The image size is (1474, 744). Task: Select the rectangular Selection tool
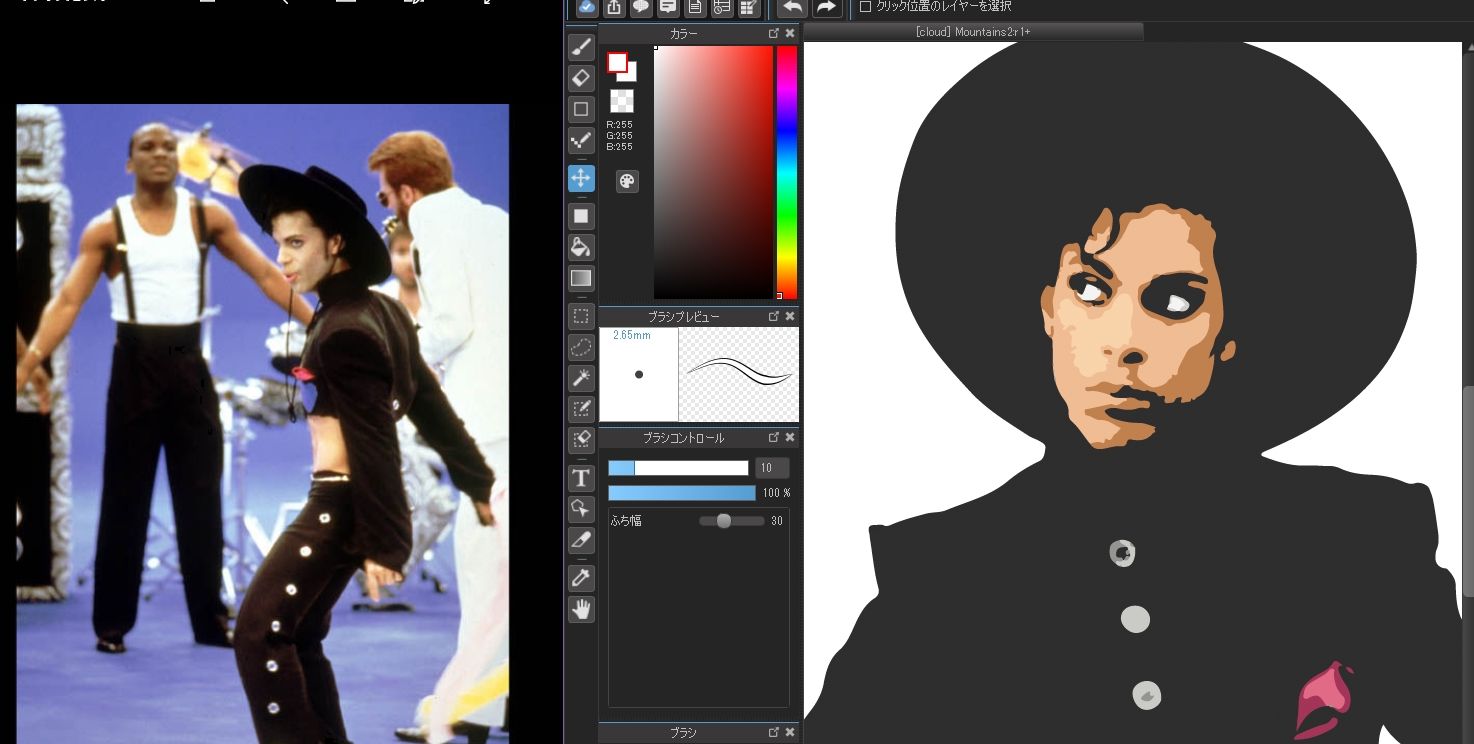click(581, 316)
